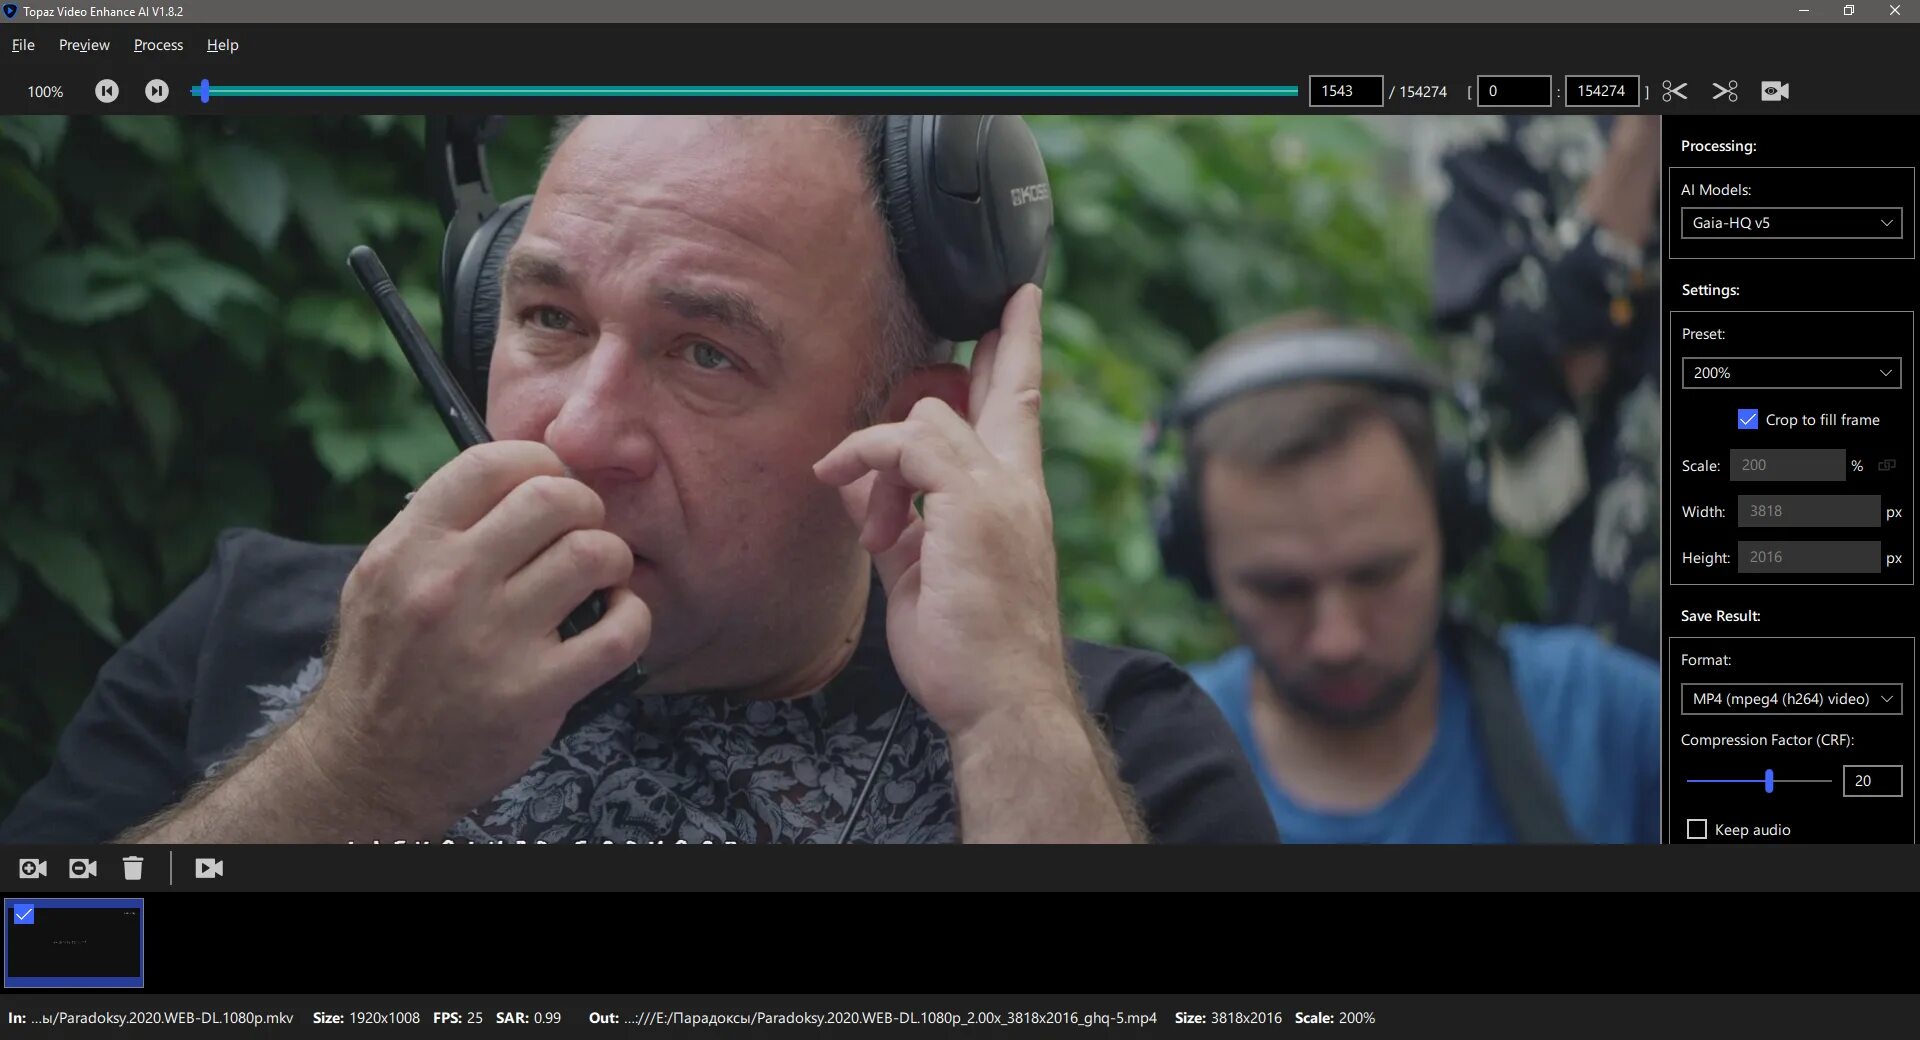Open the Help menu
The height and width of the screenshot is (1040, 1920).
coord(222,45)
